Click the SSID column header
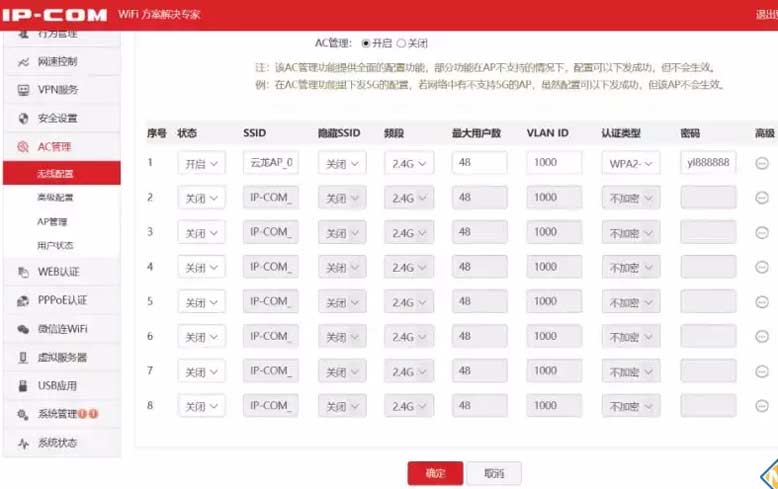 [255, 133]
